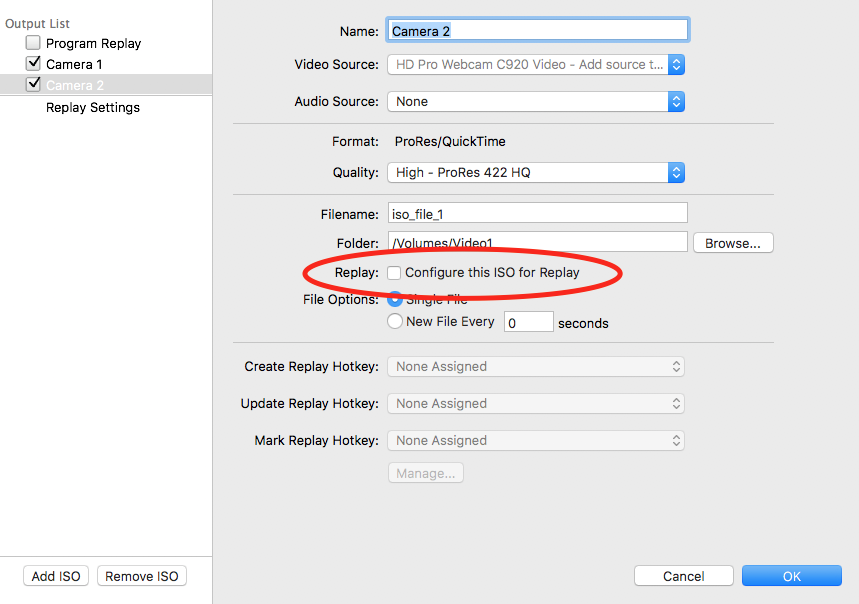
Task: Click the seconds interval input field
Action: pyautogui.click(x=527, y=322)
